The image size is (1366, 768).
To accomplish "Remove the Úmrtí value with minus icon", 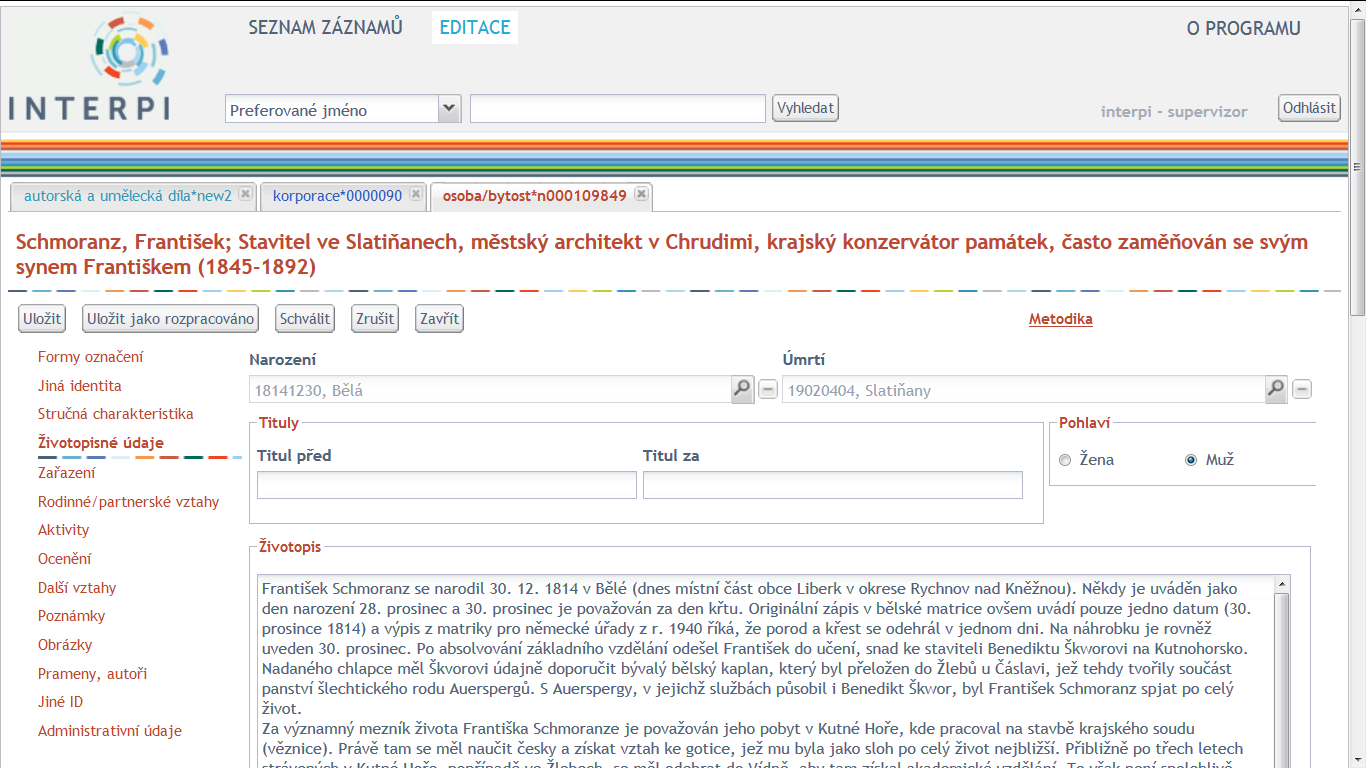I will 1302,389.
